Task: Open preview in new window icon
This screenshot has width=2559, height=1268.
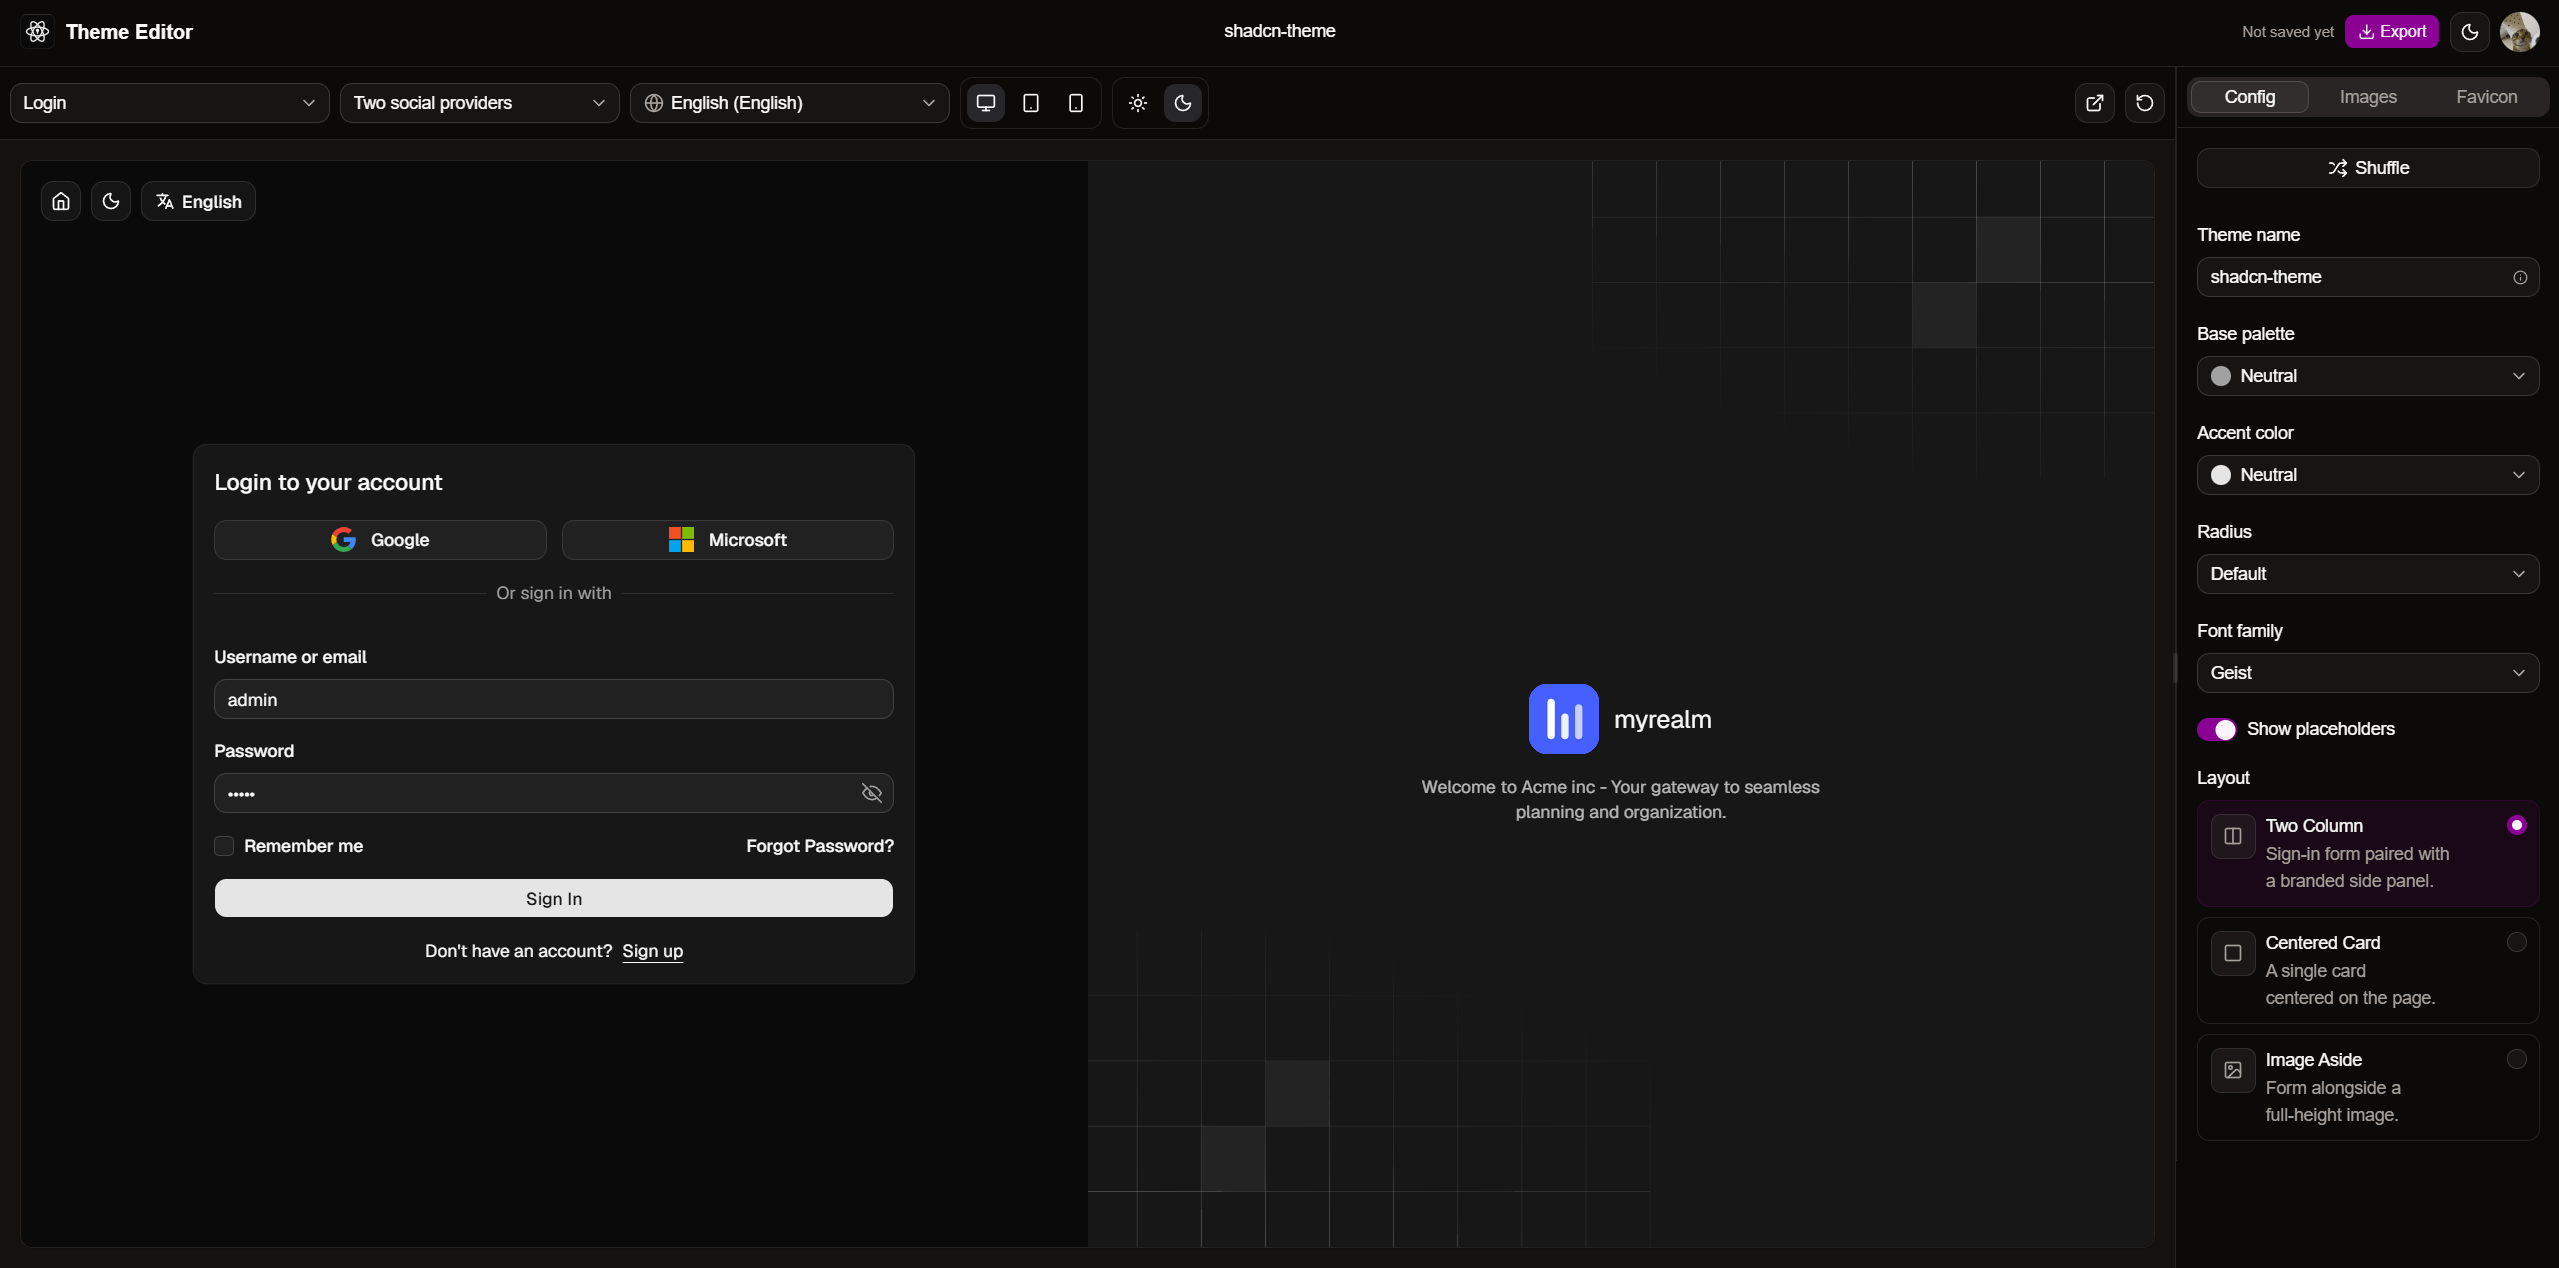Action: point(2095,103)
